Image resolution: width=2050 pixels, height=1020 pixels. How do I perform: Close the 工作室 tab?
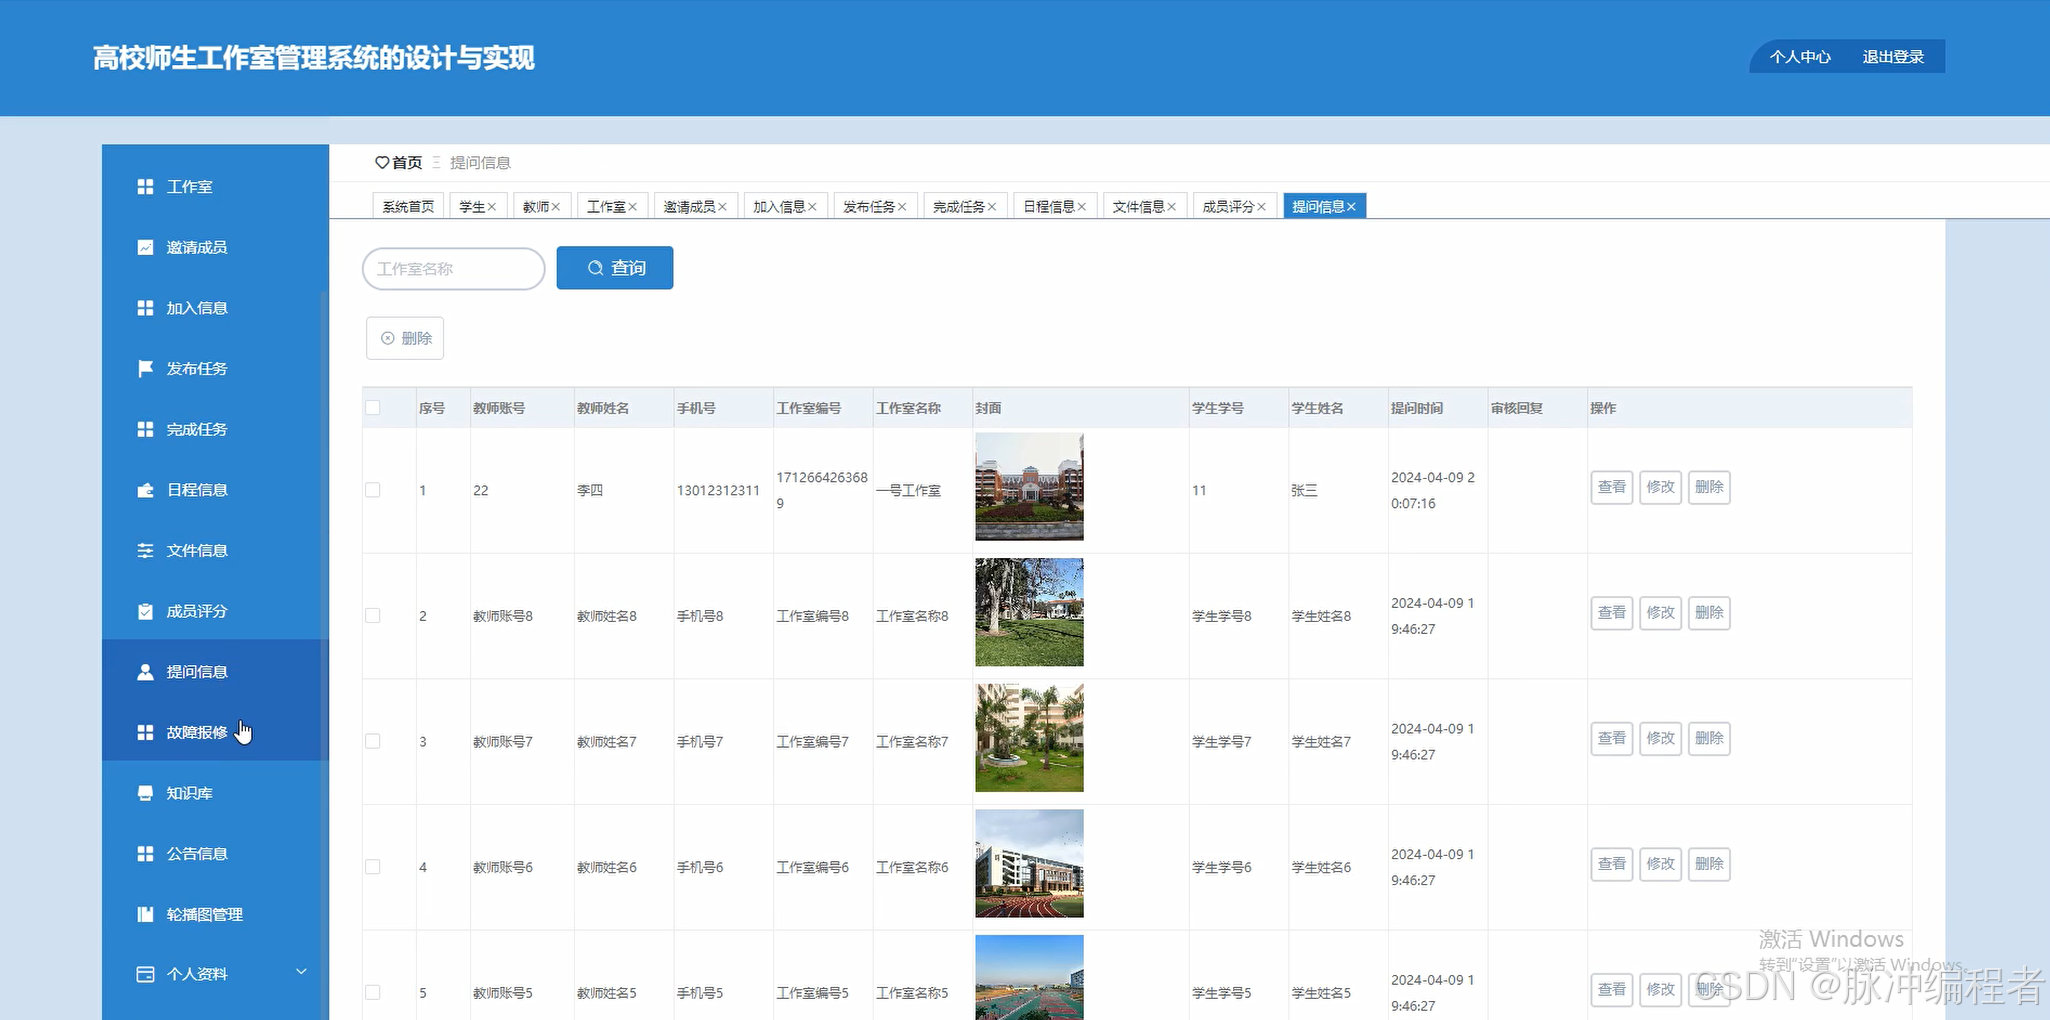coord(633,207)
